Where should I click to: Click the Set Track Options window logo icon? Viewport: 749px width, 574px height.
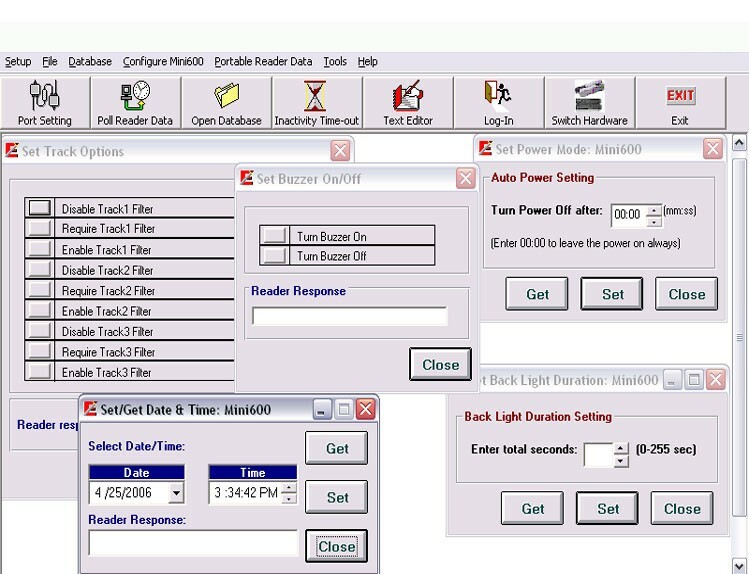tap(12, 150)
